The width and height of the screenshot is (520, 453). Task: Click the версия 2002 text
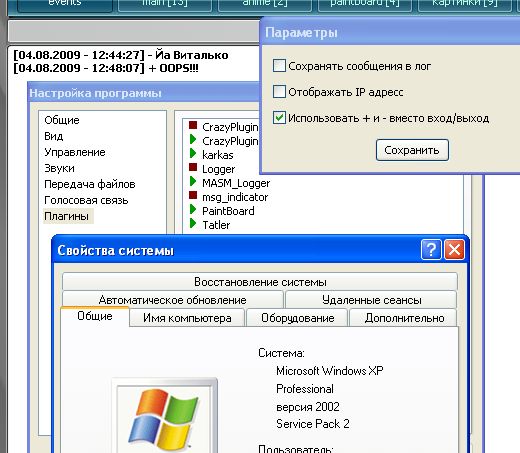coord(308,407)
